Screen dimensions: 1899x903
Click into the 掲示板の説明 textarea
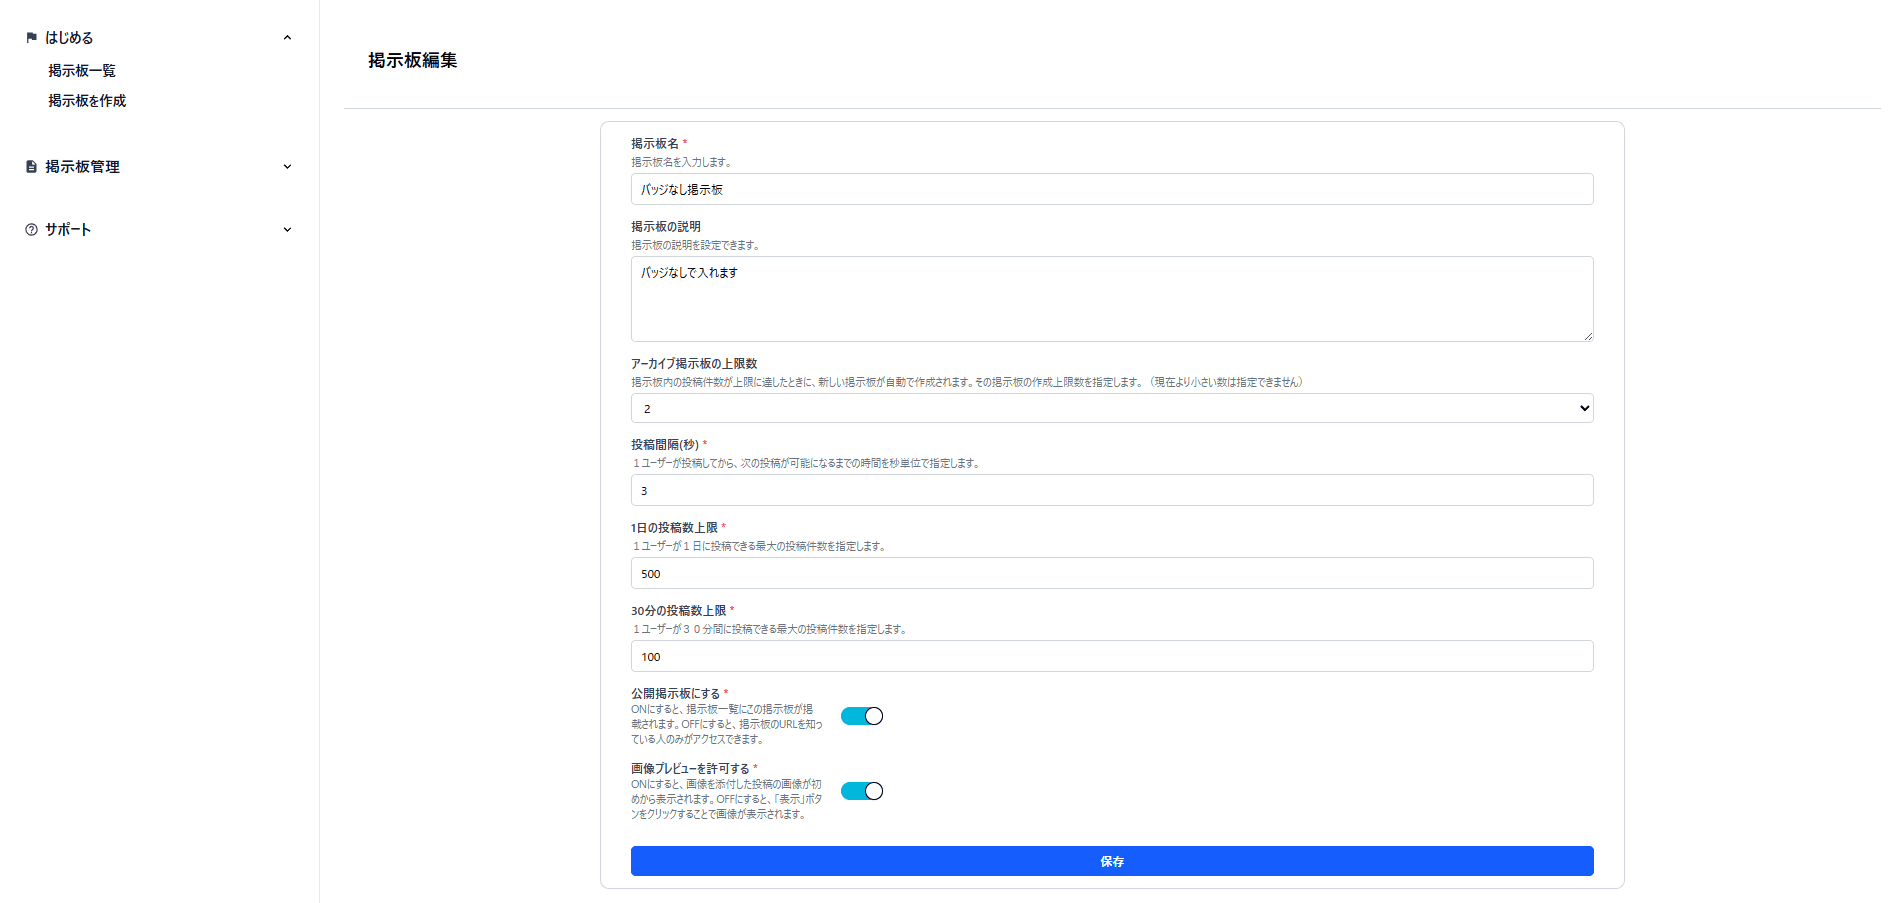pyautogui.click(x=1111, y=299)
